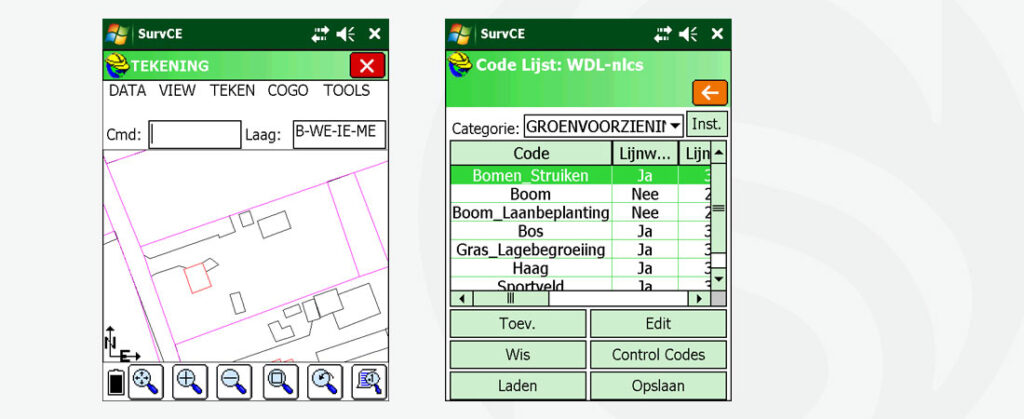The height and width of the screenshot is (419, 1024).
Task: Click the zoom out magnifier icon
Action: 235,380
